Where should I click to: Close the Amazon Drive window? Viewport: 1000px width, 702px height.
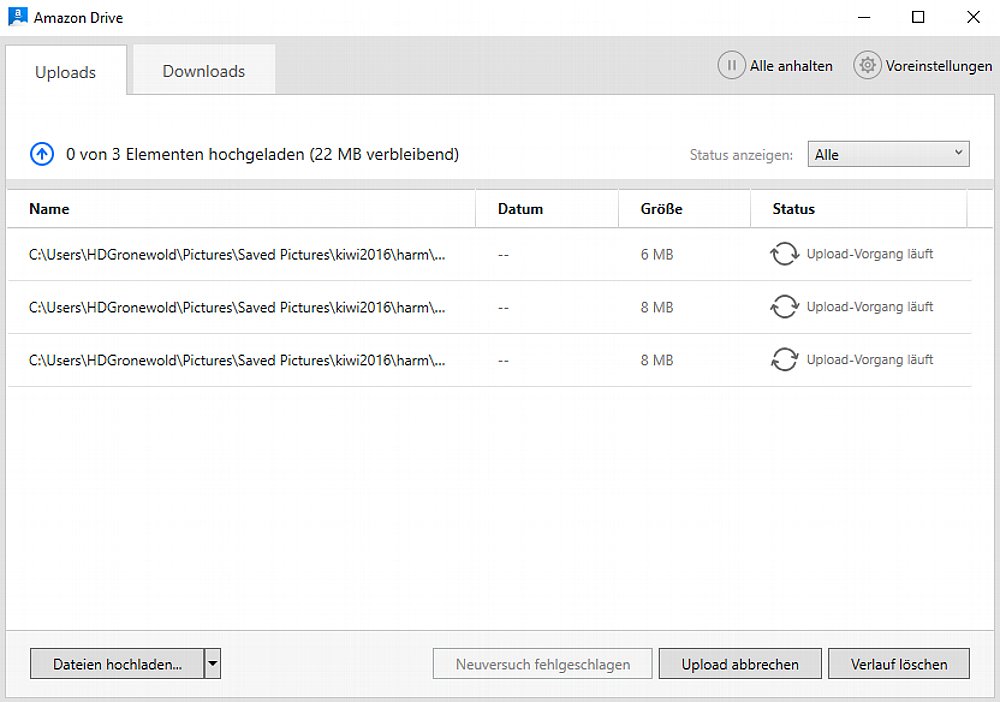point(973,17)
